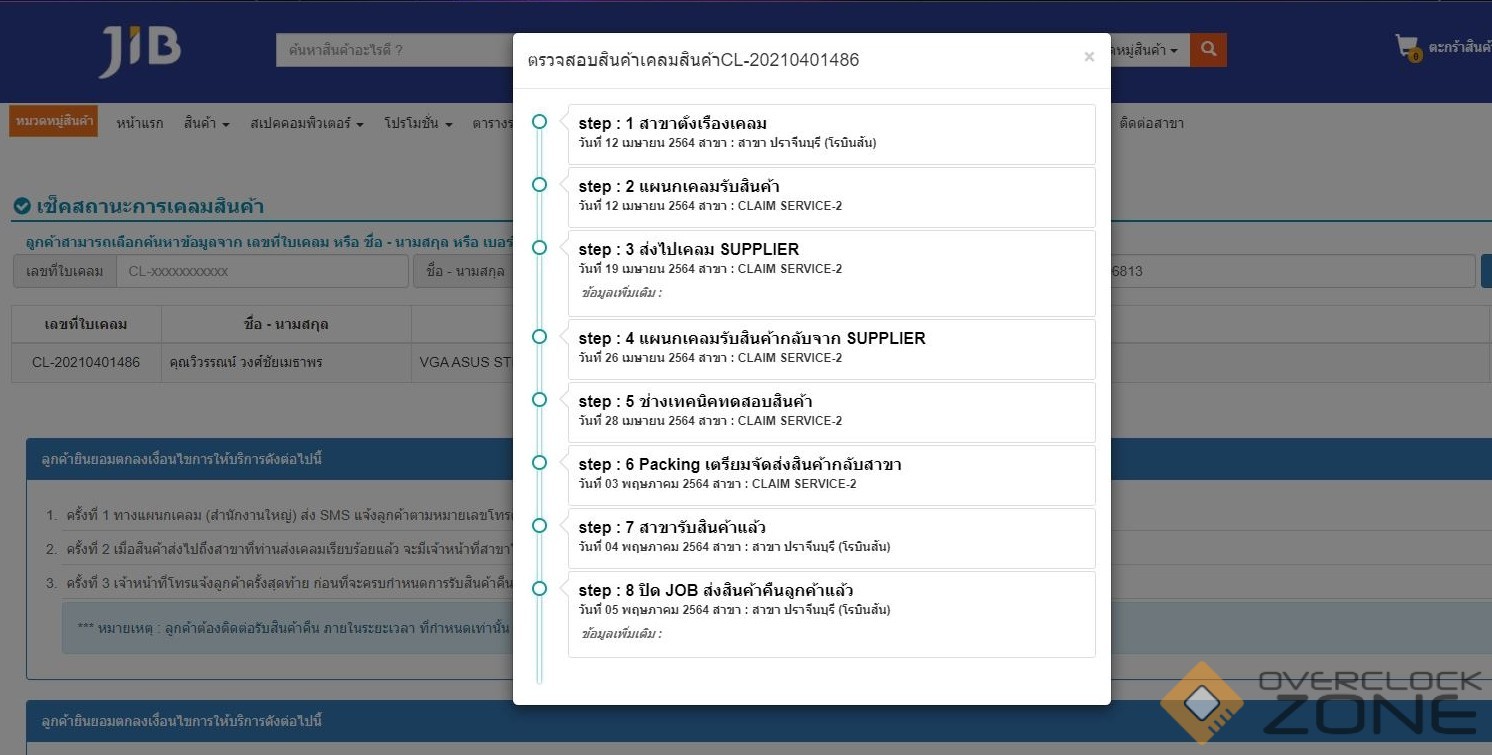Click the step 7 timeline circle marker
The height and width of the screenshot is (755, 1492).
coord(539,526)
